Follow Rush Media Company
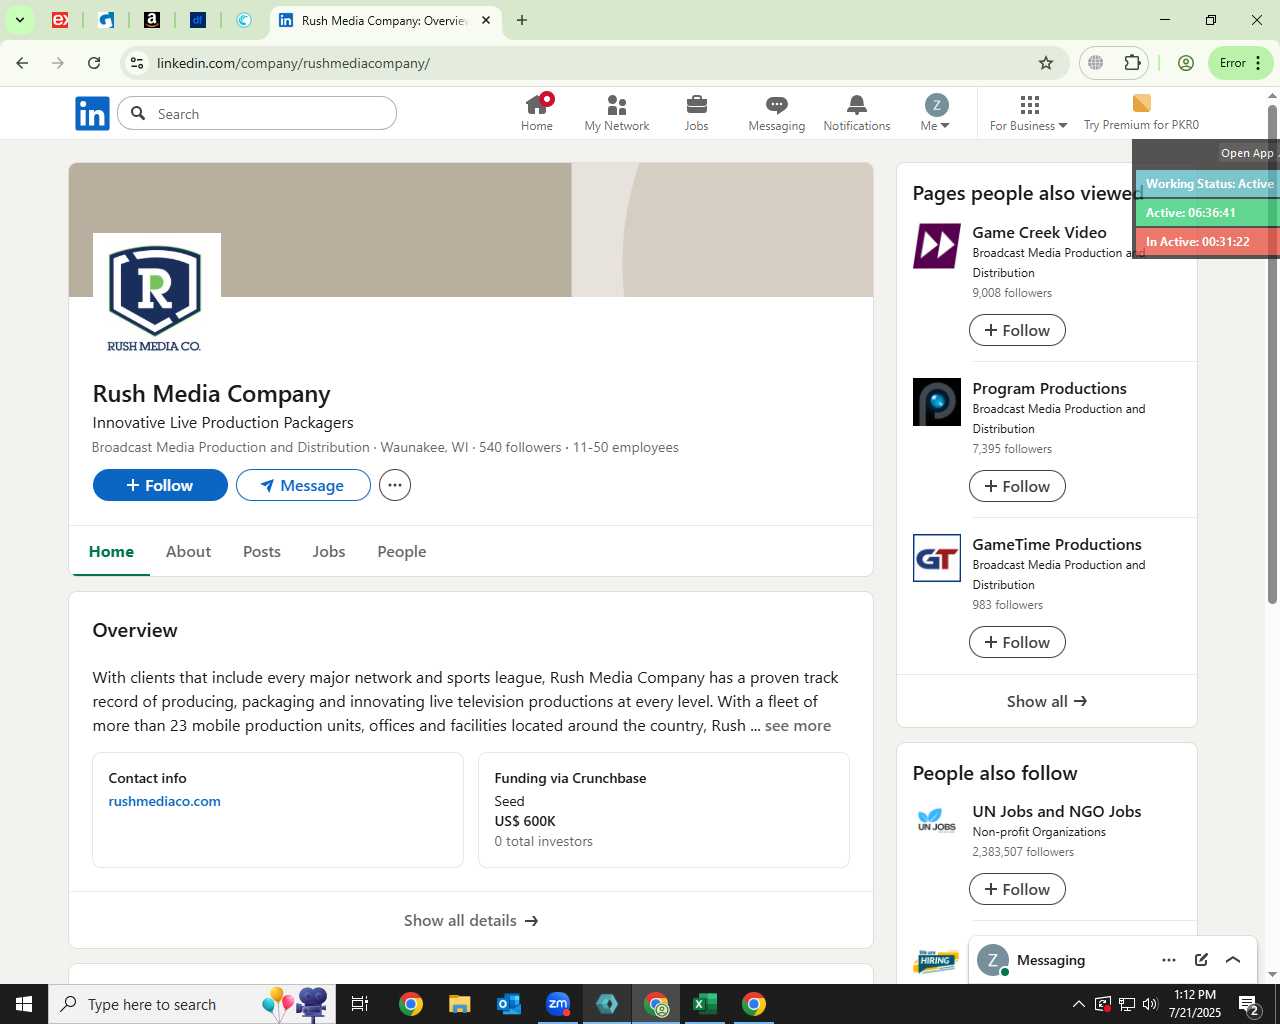The image size is (1280, 1024). (160, 485)
